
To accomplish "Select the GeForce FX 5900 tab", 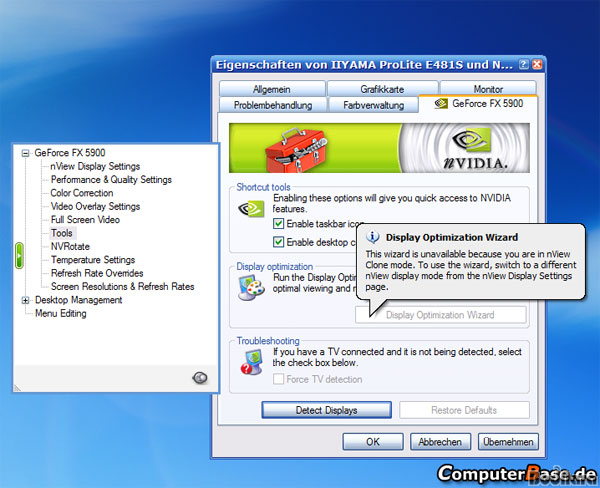I will (478, 103).
